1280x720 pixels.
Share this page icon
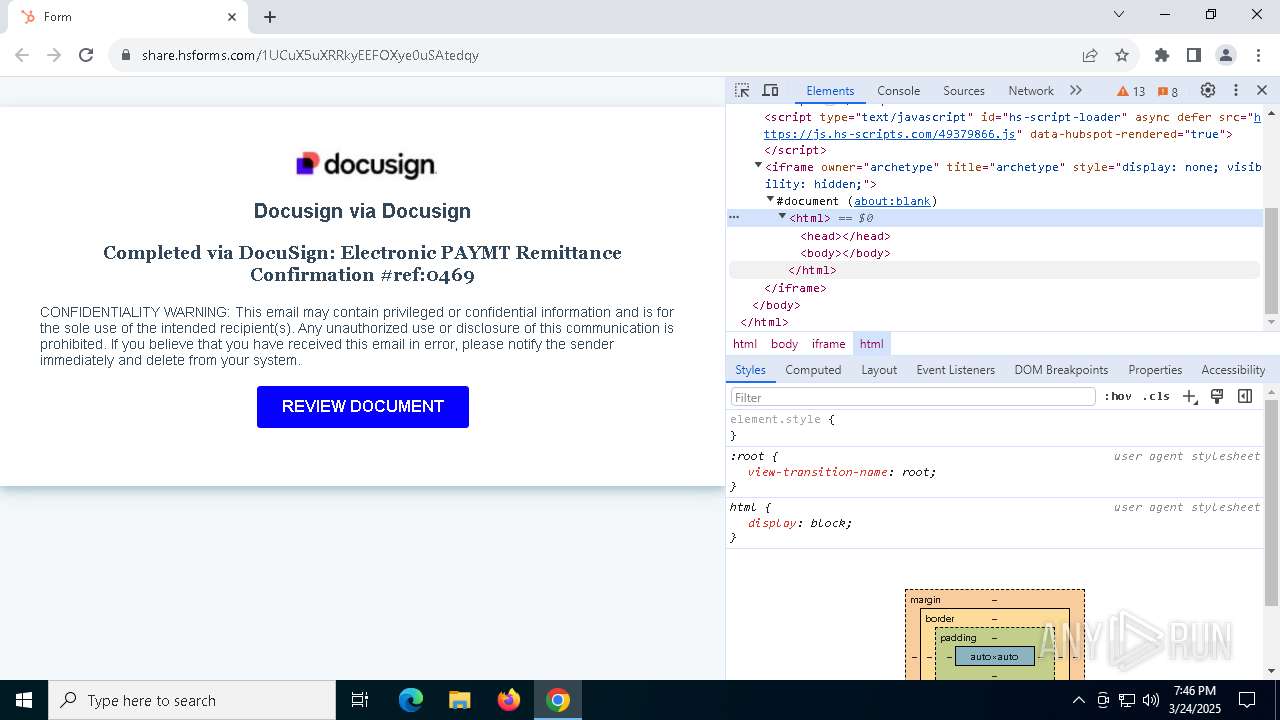(x=1090, y=55)
